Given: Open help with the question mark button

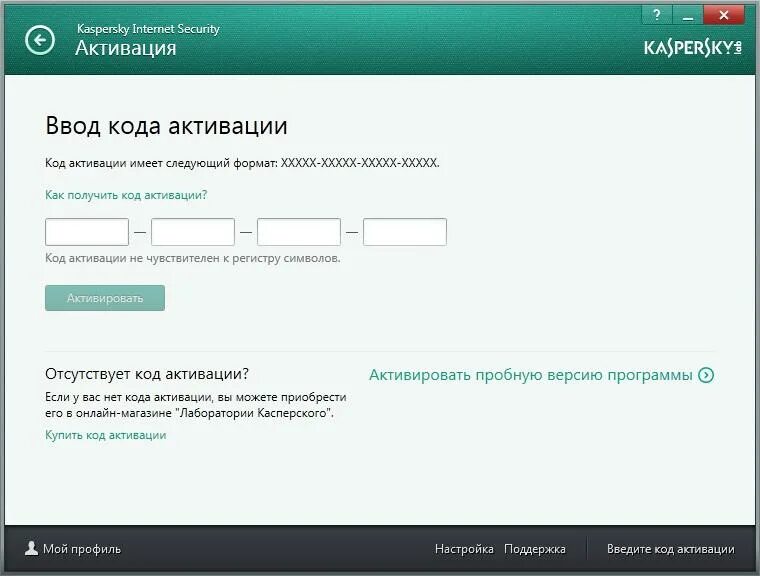Looking at the screenshot, I should tap(657, 15).
